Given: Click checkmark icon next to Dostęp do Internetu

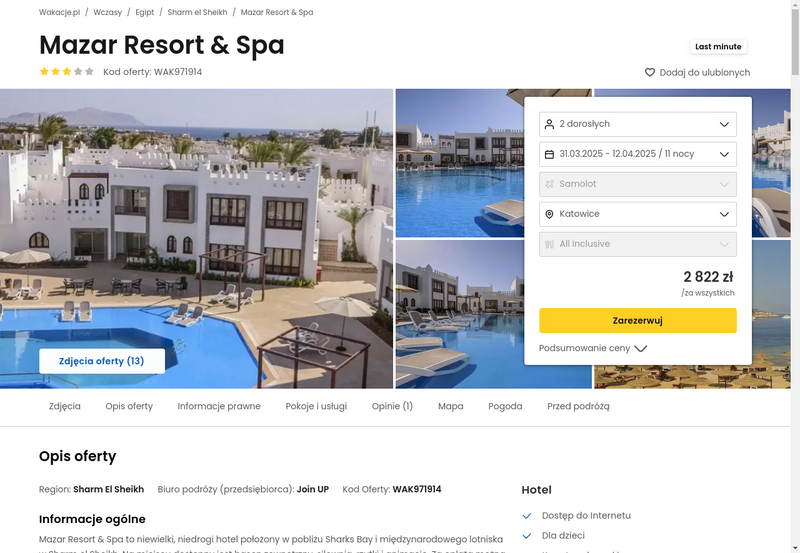Looking at the screenshot, I should coord(527,516).
